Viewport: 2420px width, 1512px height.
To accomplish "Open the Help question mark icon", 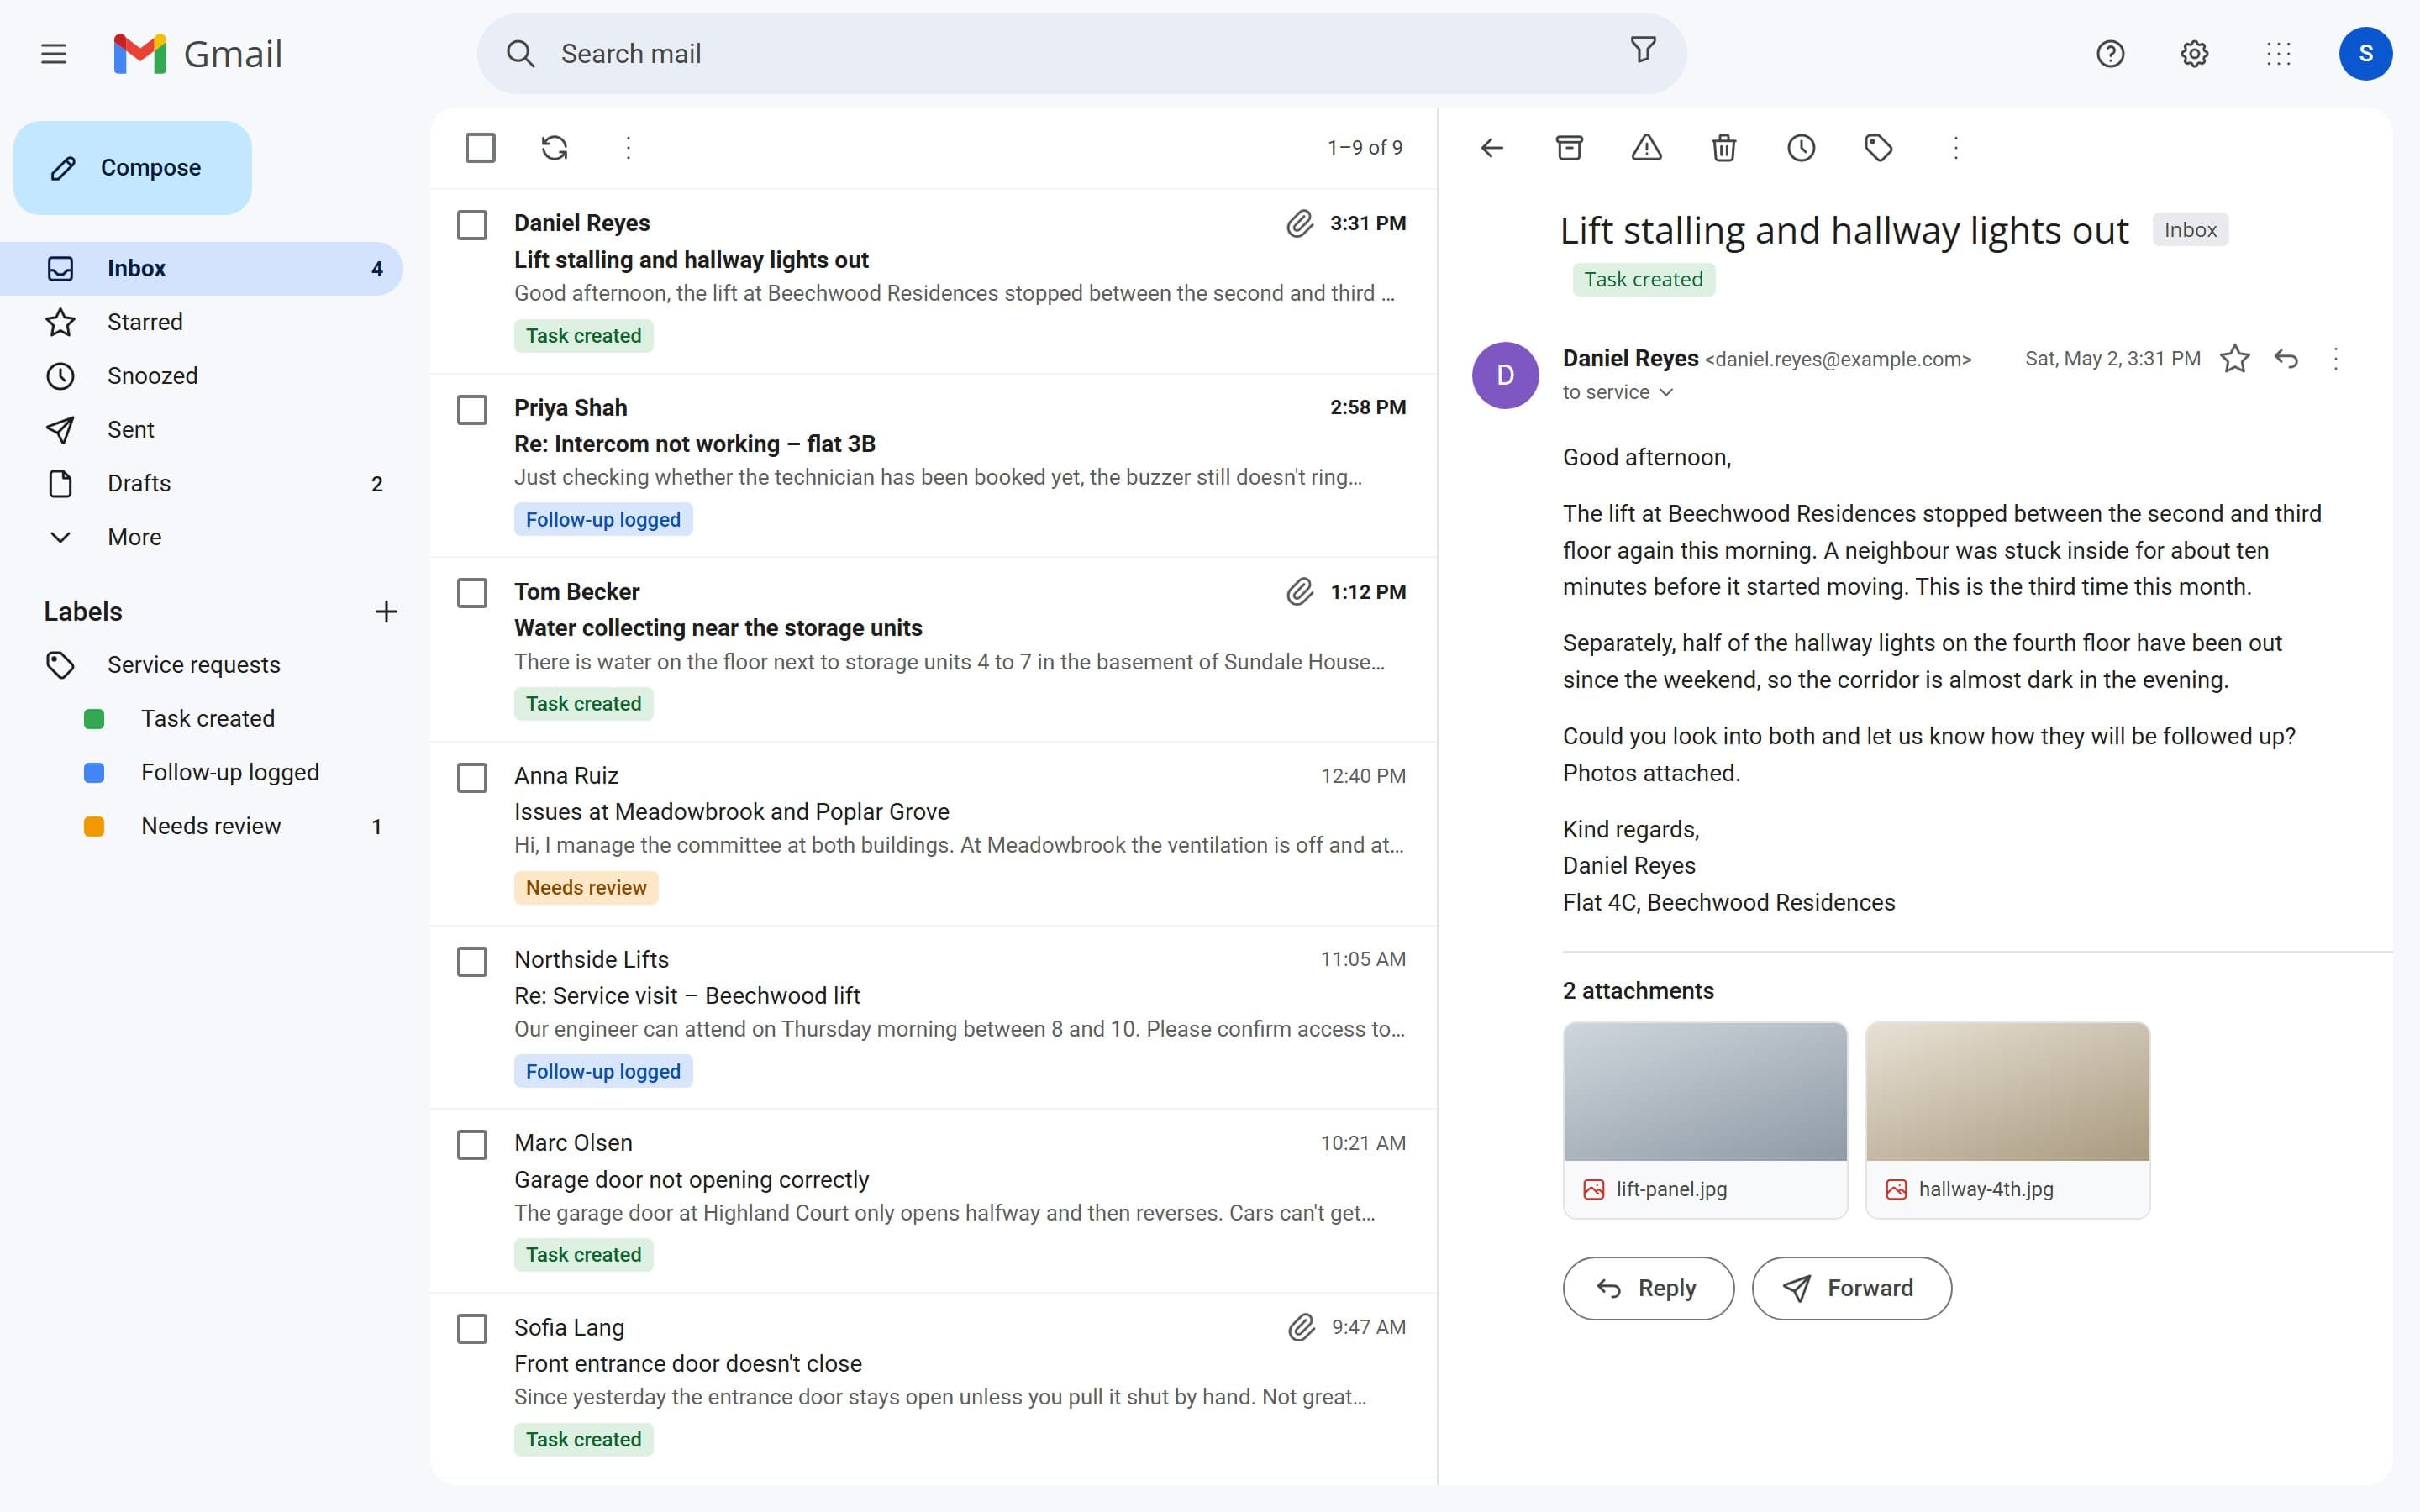I will [2110, 54].
